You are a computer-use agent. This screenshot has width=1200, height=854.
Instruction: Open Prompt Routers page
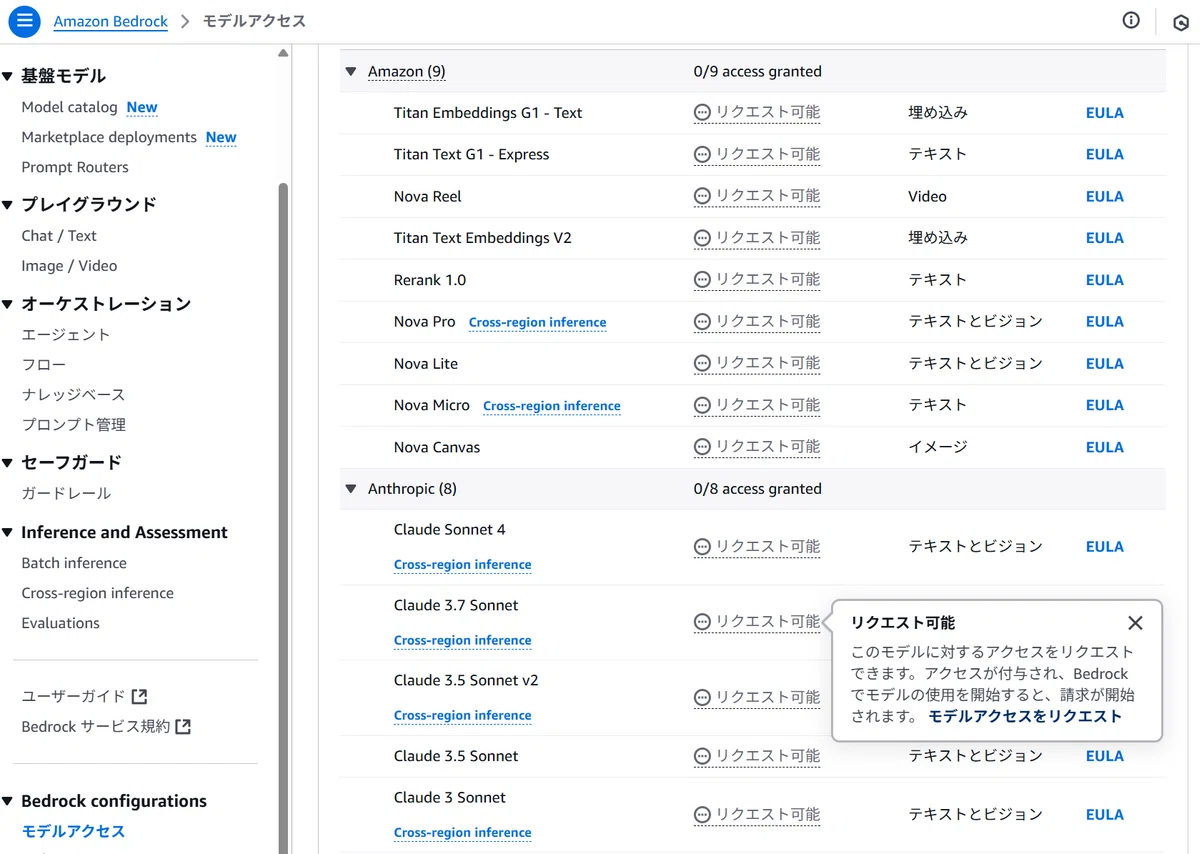(75, 167)
